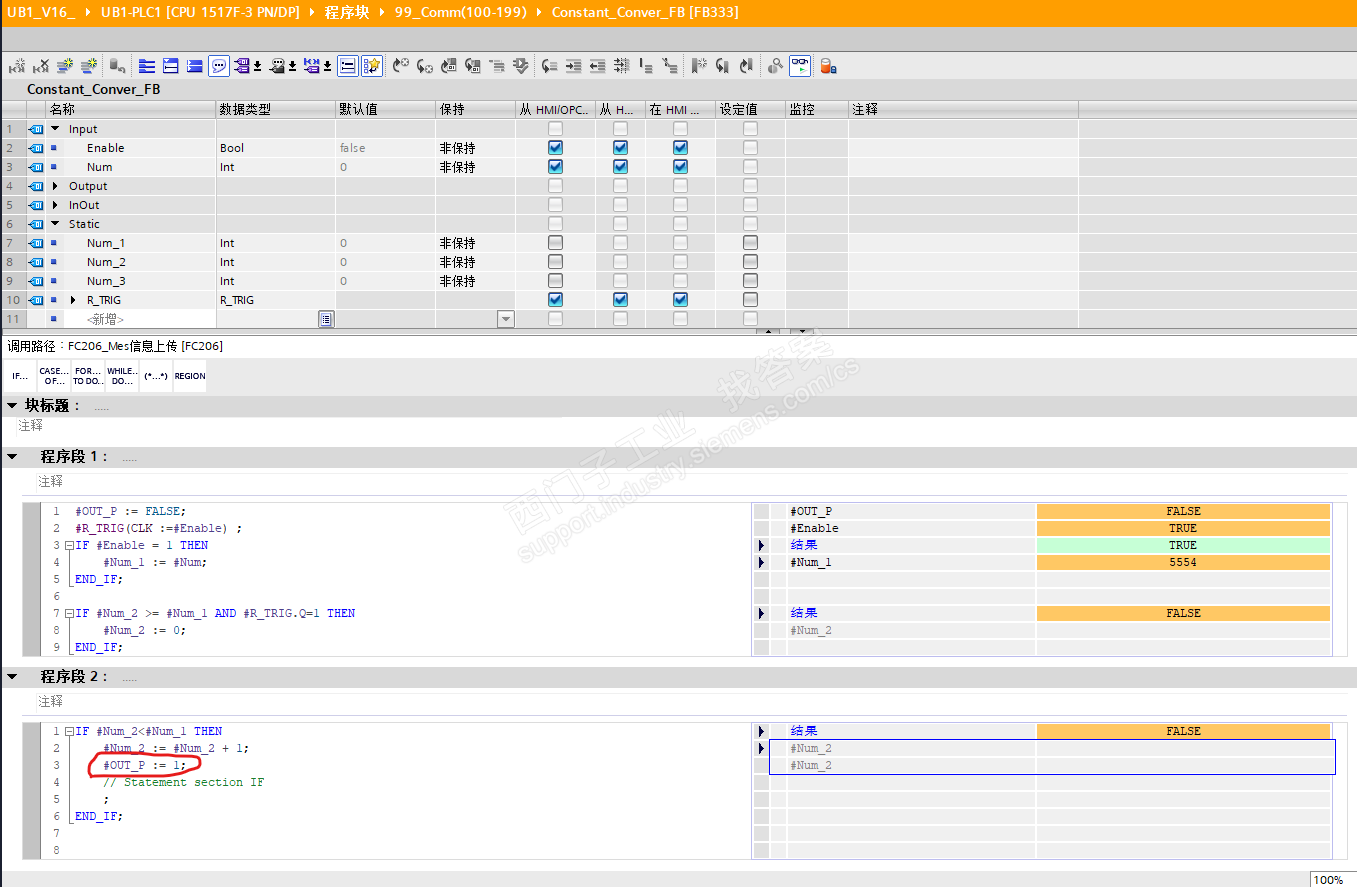Click the tag icon in the Num_3 row

35,281
